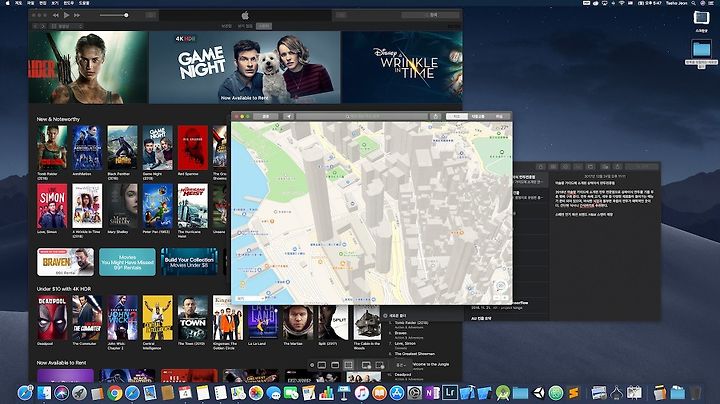Open Messages from the Dock

tap(274, 393)
